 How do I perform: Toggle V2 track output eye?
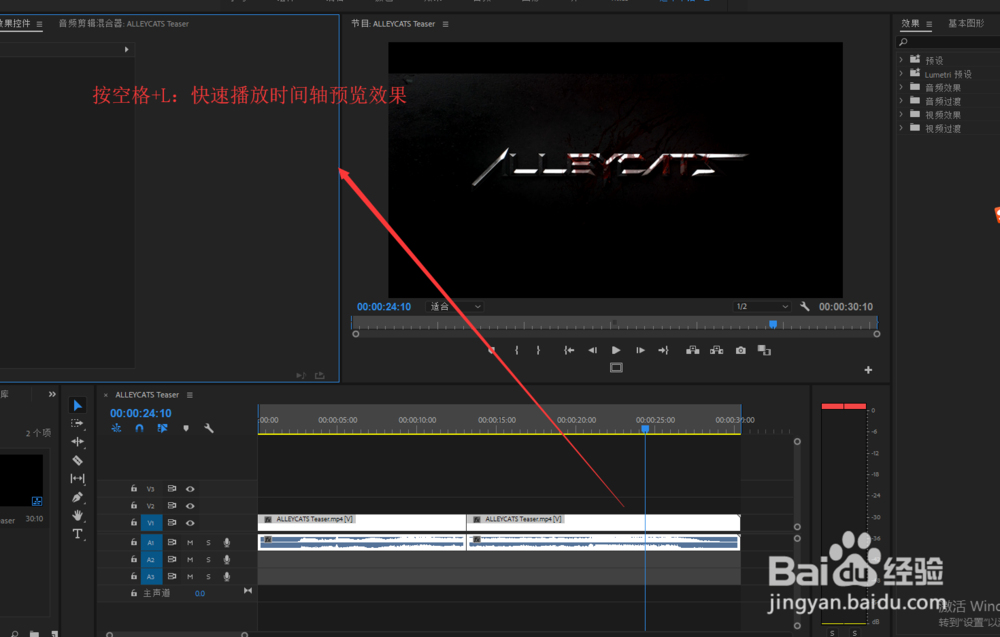click(x=190, y=506)
